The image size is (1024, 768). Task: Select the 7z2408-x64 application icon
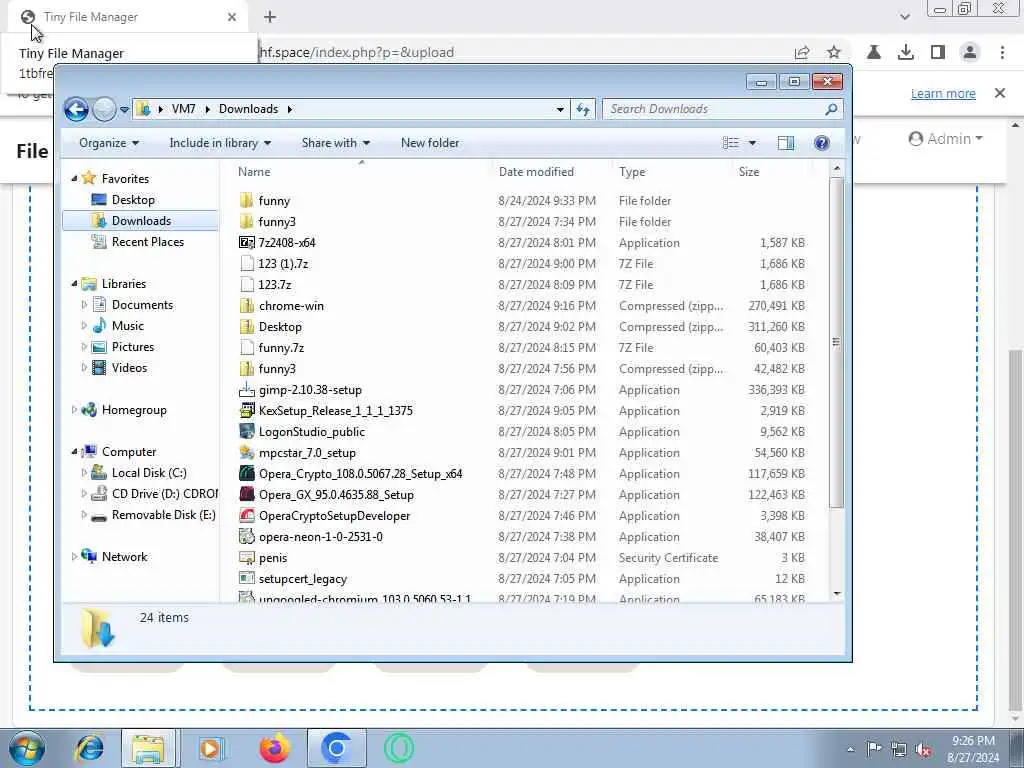point(247,243)
